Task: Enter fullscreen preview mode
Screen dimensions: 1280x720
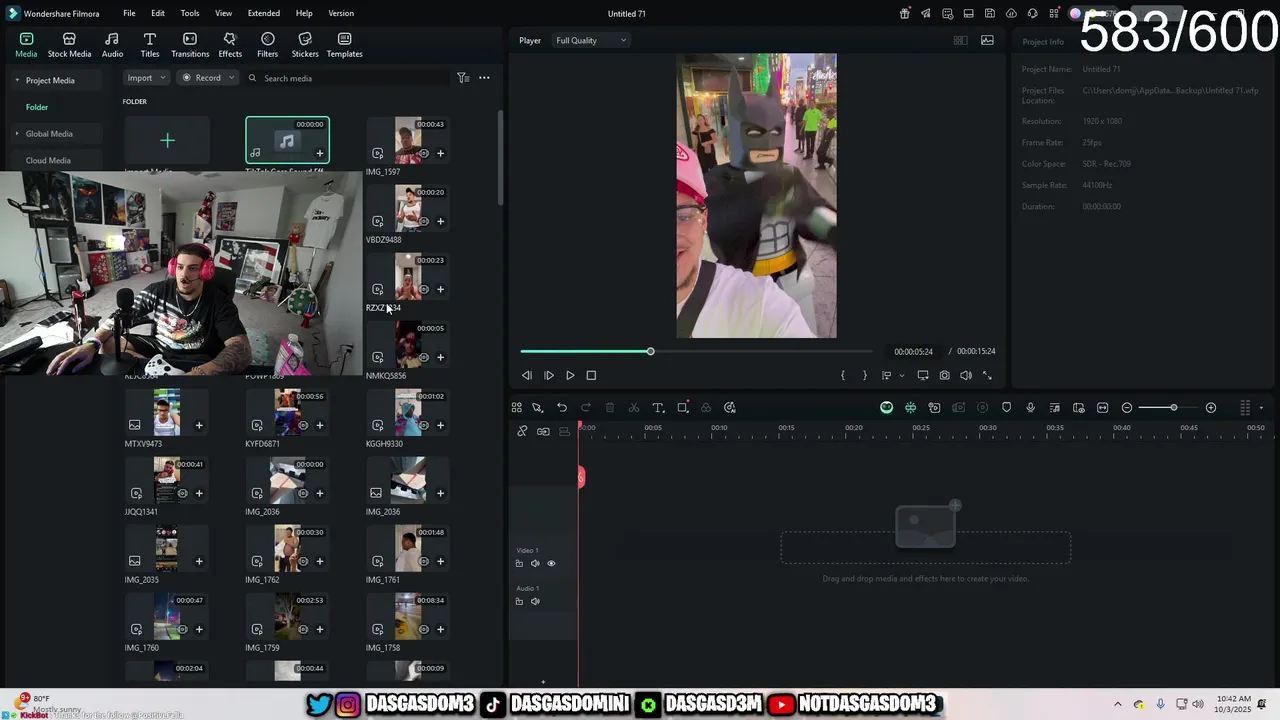Action: click(987, 375)
